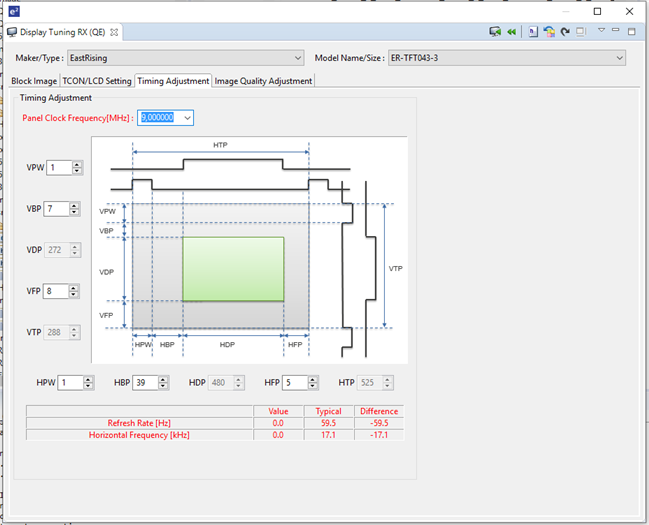Open the TCON/LCD Setting tab
Screen dimensions: 649x525
click(96, 81)
